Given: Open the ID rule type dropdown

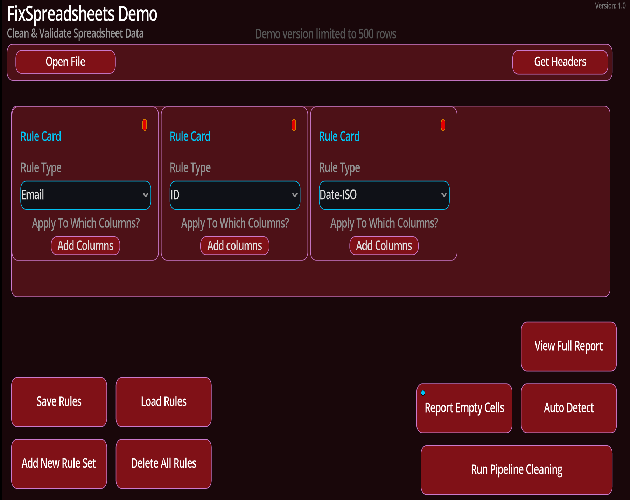Looking at the screenshot, I should pos(235,195).
